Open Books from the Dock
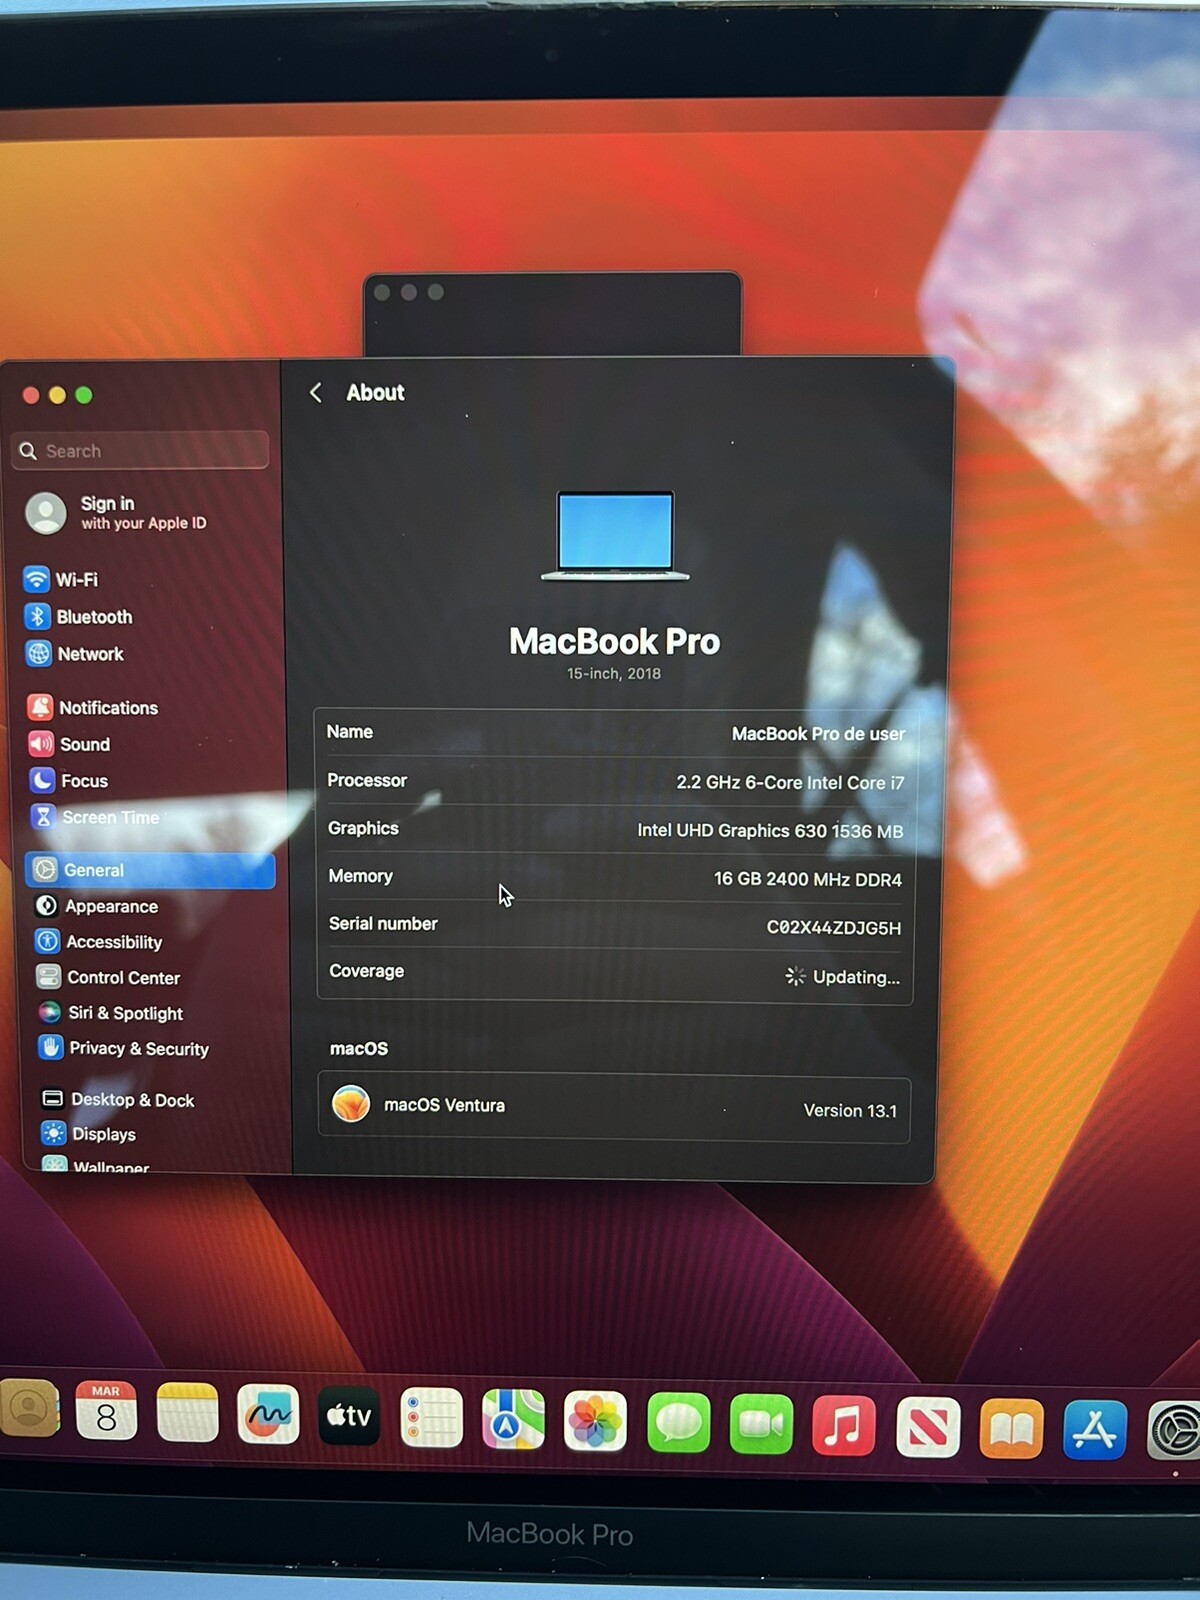Image resolution: width=1200 pixels, height=1600 pixels. (1011, 1429)
